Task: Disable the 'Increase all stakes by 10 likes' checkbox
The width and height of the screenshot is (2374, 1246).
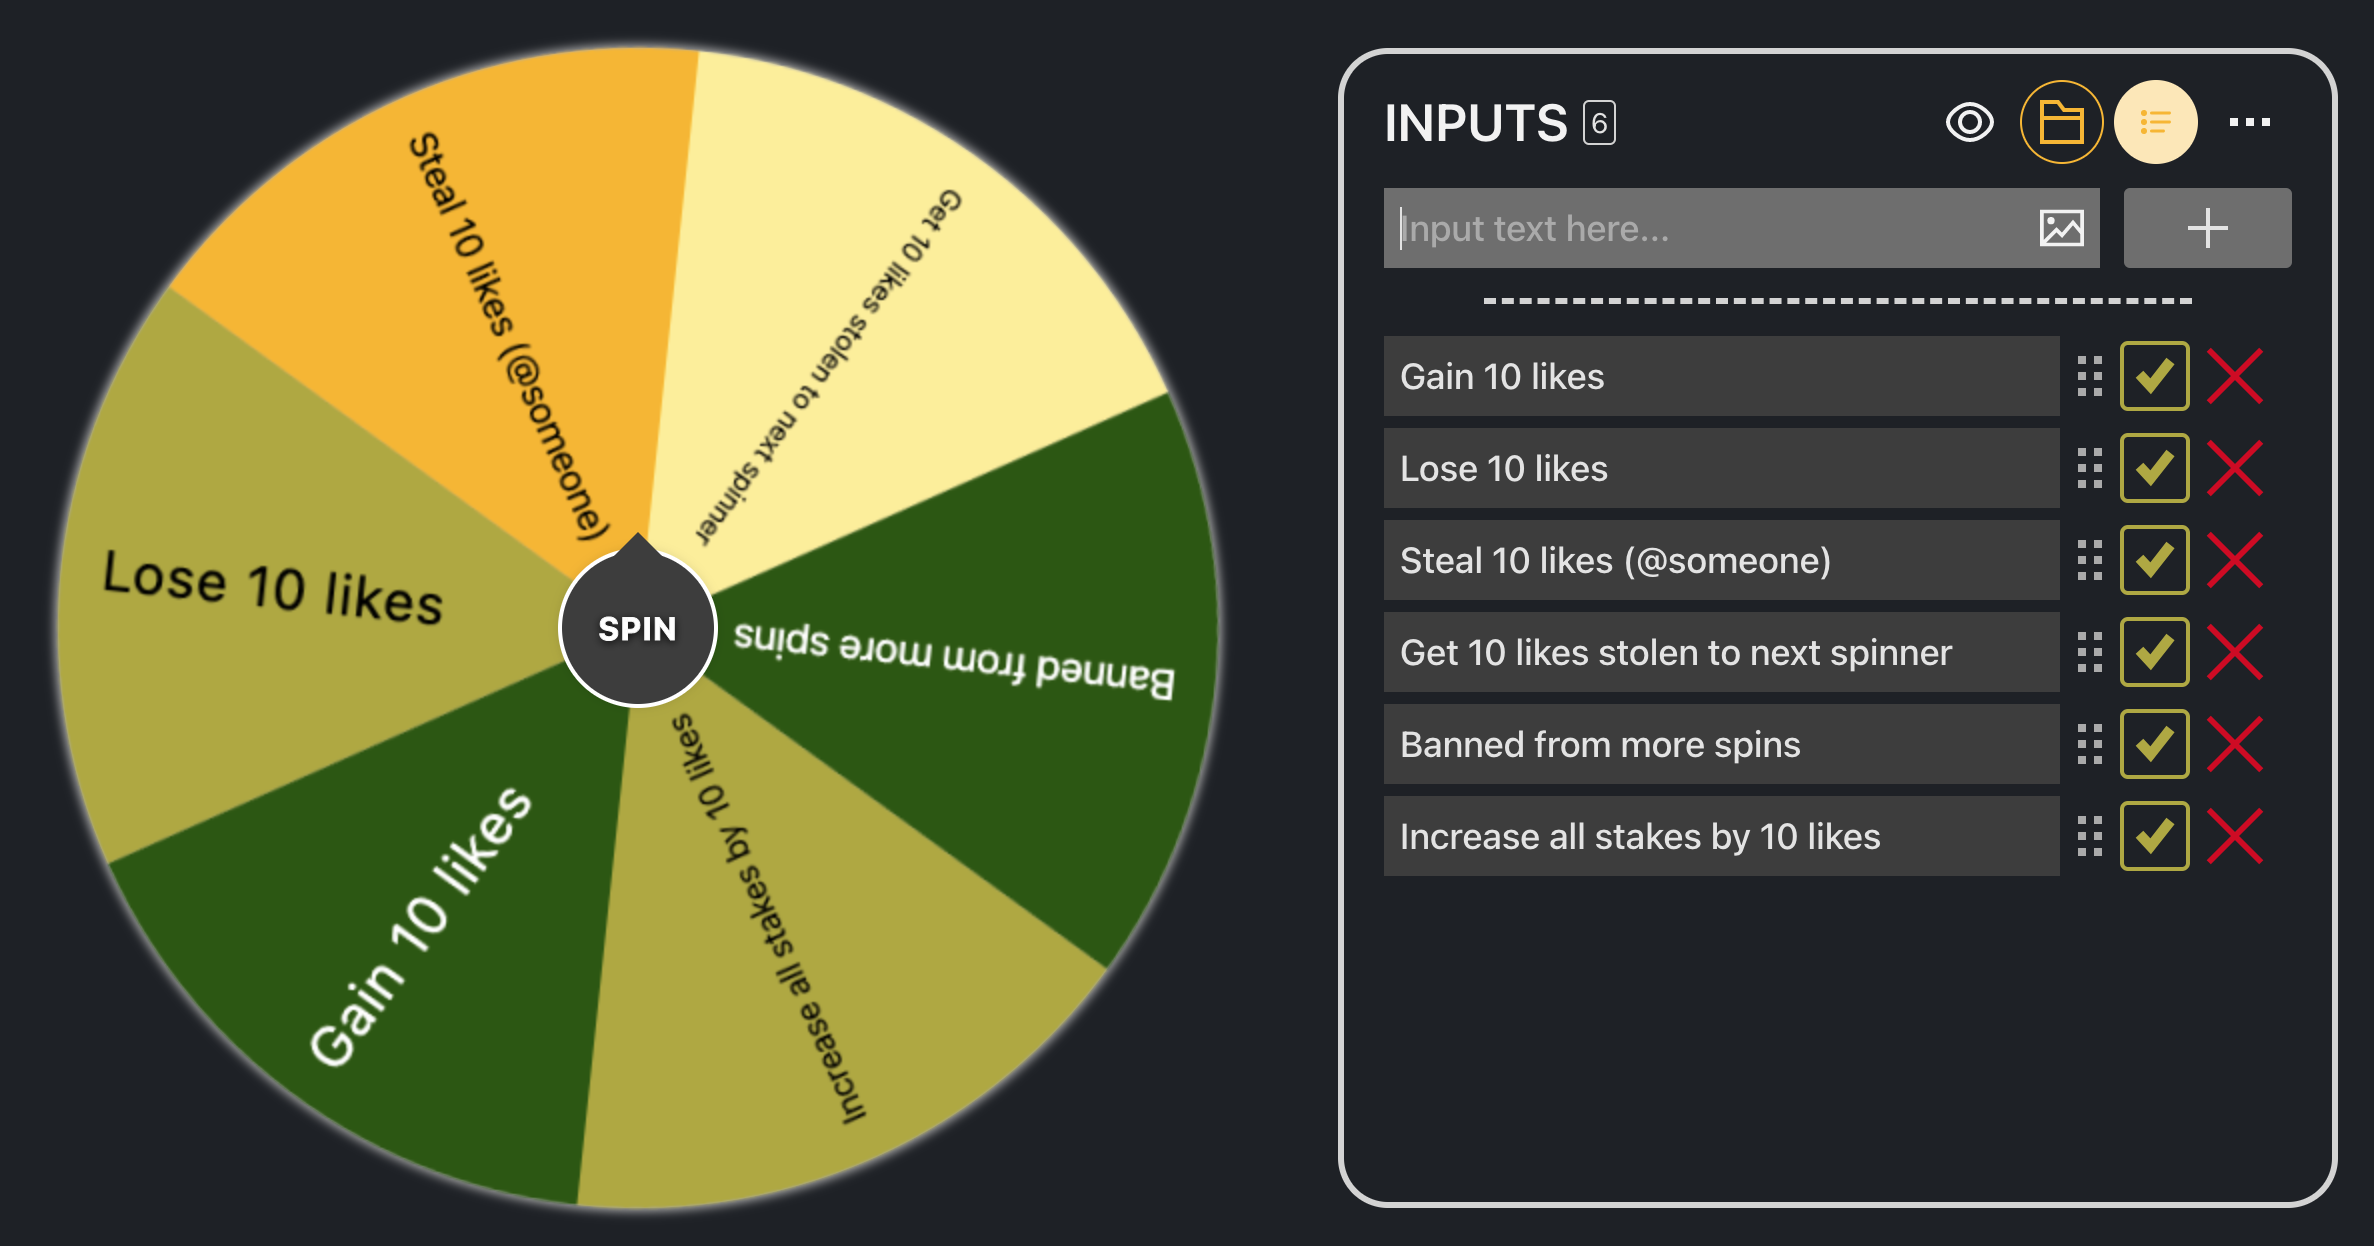Action: tap(2154, 836)
